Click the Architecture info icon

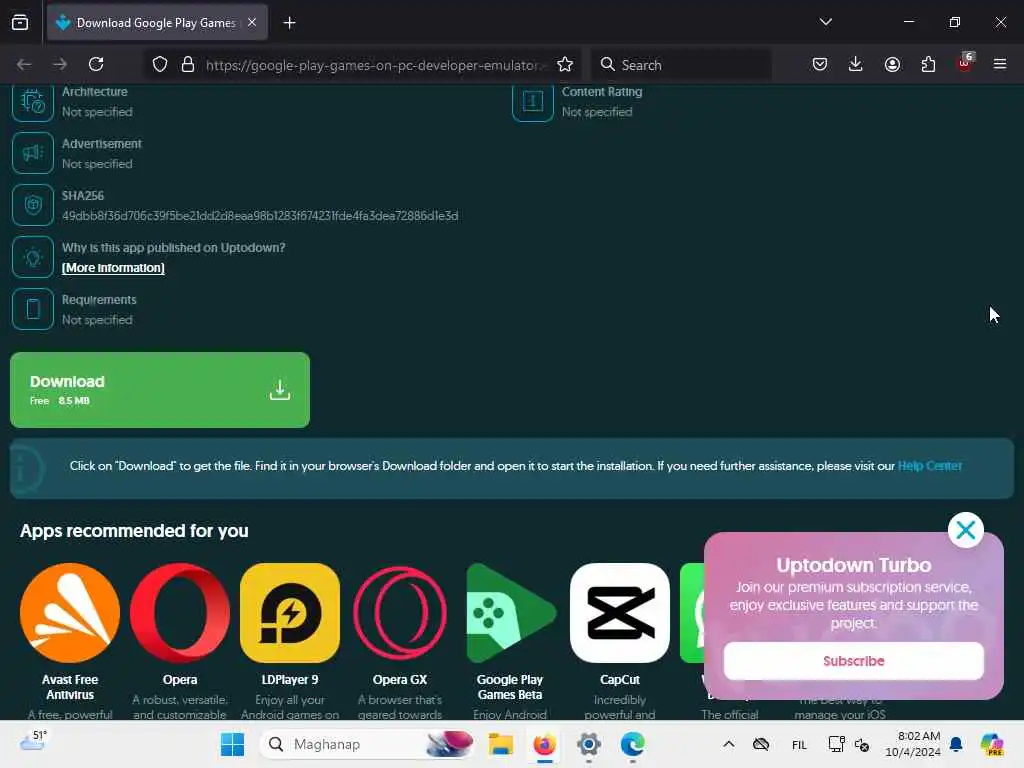33,101
